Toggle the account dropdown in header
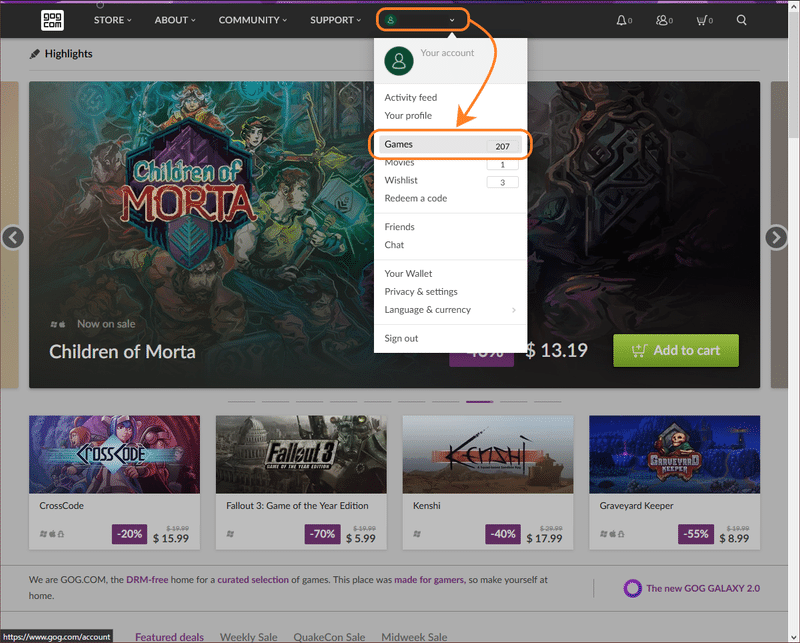The image size is (800, 643). pos(422,20)
